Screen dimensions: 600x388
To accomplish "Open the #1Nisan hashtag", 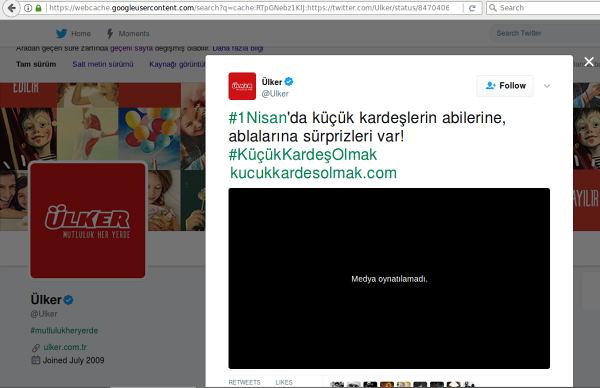I will 258,118.
